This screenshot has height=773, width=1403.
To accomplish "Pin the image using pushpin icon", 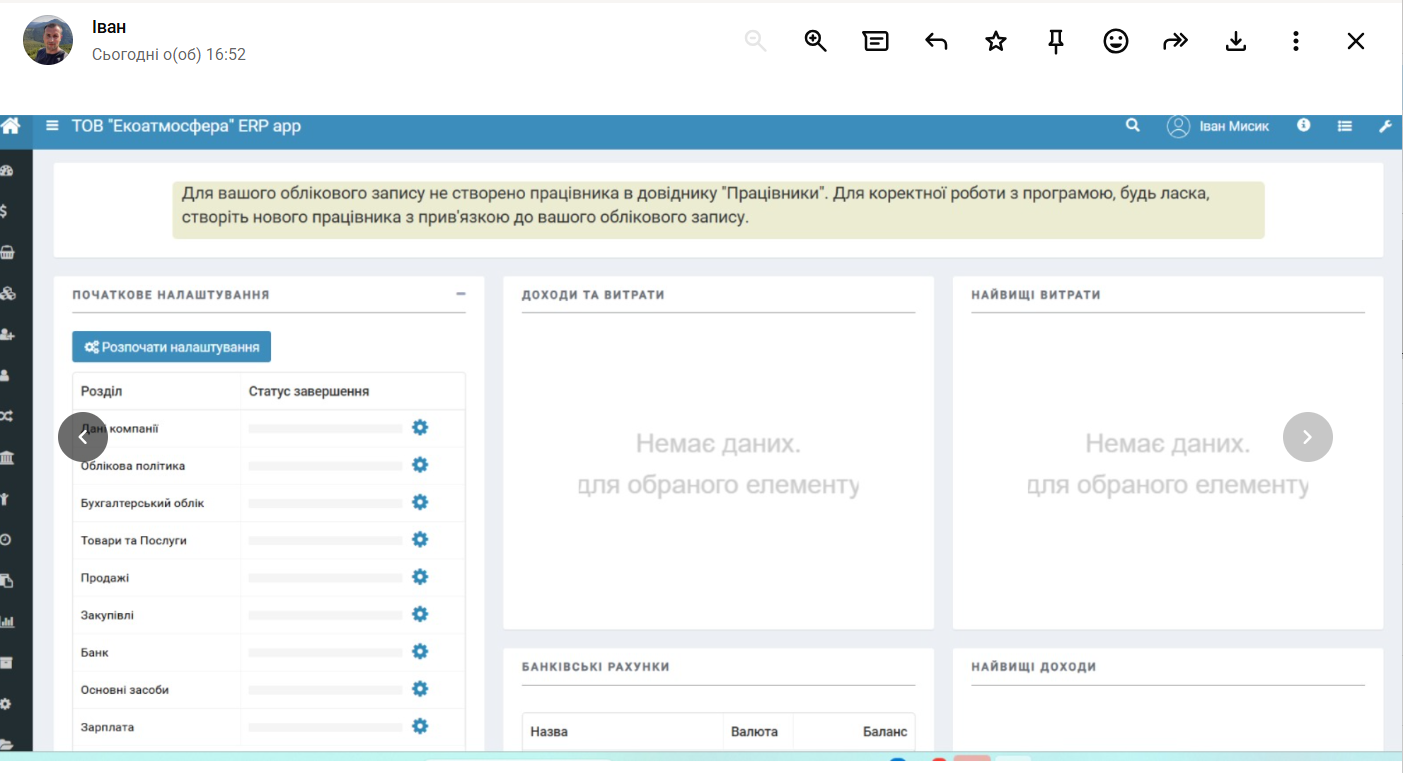I will pyautogui.click(x=1056, y=41).
